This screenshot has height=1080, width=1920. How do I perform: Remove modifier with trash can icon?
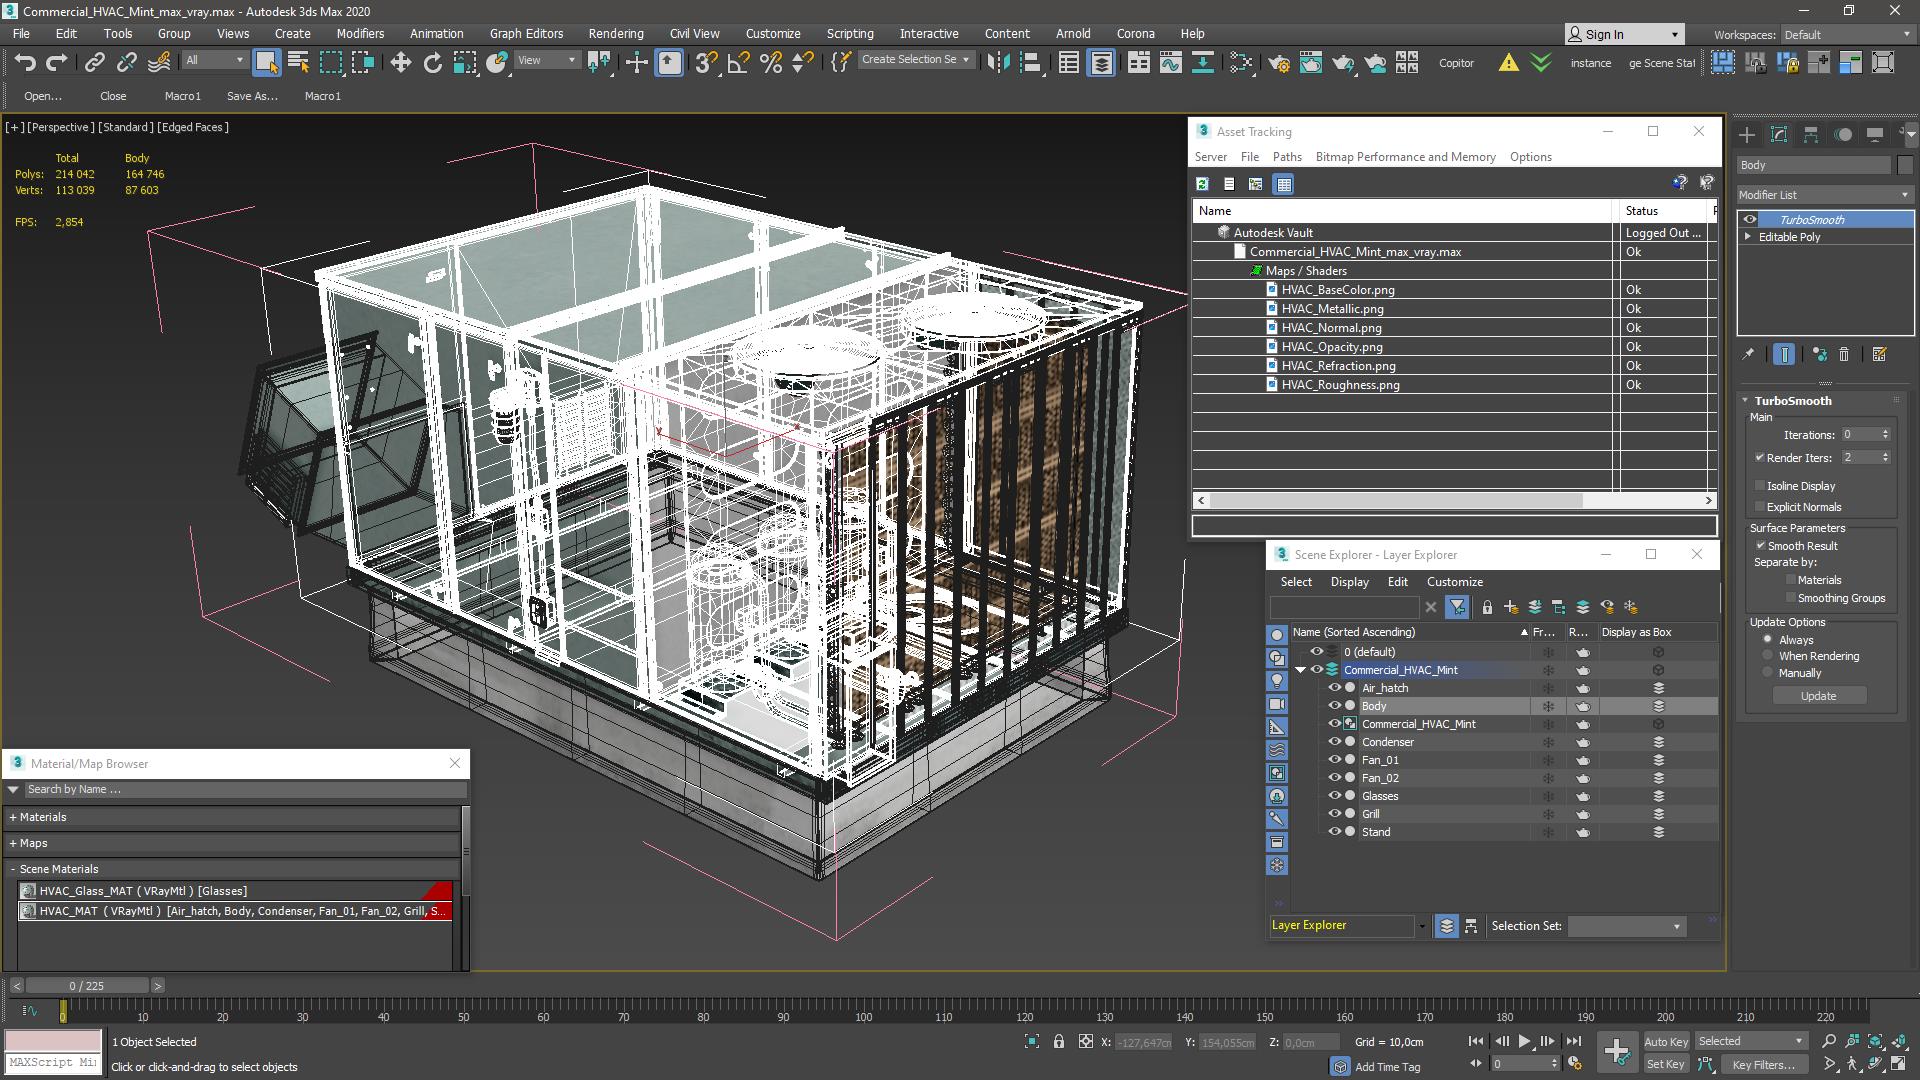coord(1844,354)
